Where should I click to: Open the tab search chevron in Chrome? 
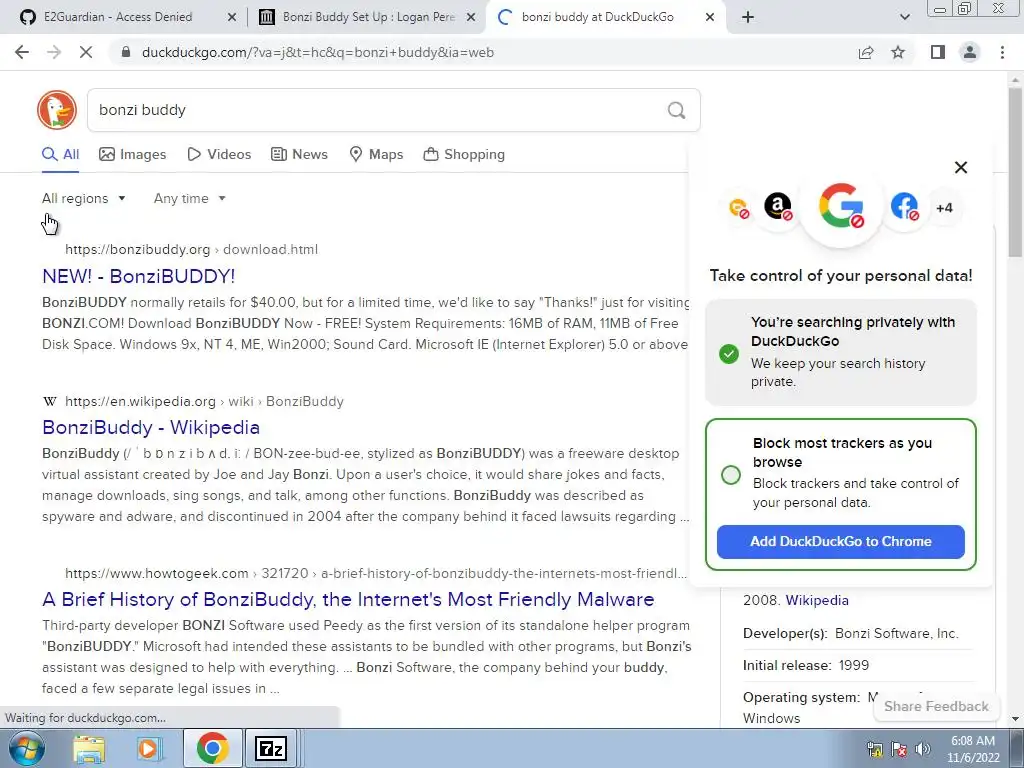(904, 17)
